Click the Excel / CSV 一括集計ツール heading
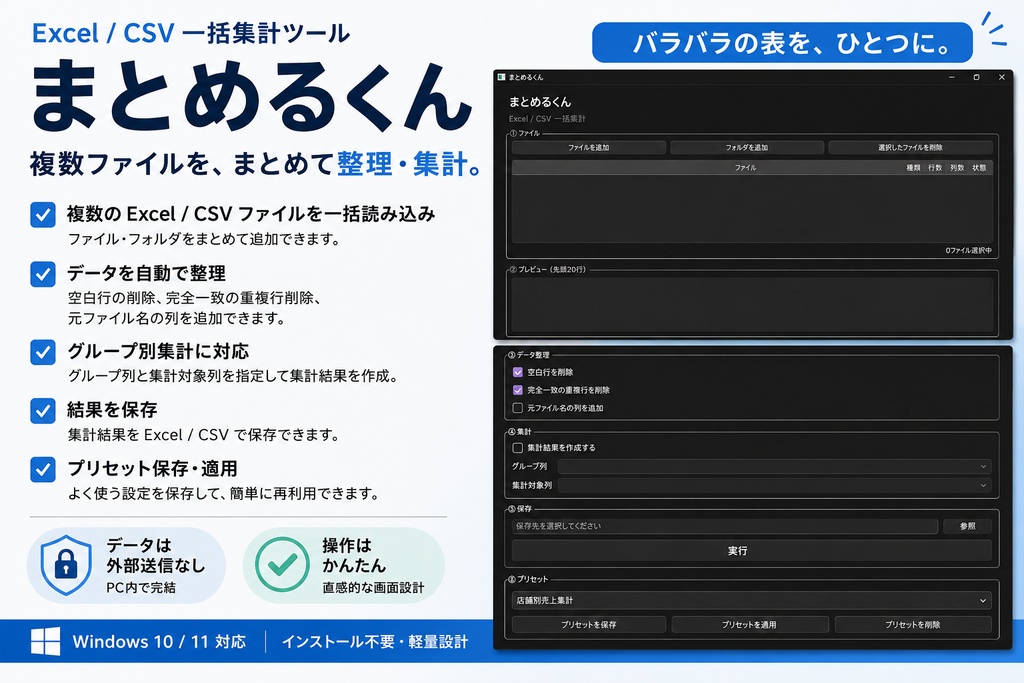 (x=191, y=33)
